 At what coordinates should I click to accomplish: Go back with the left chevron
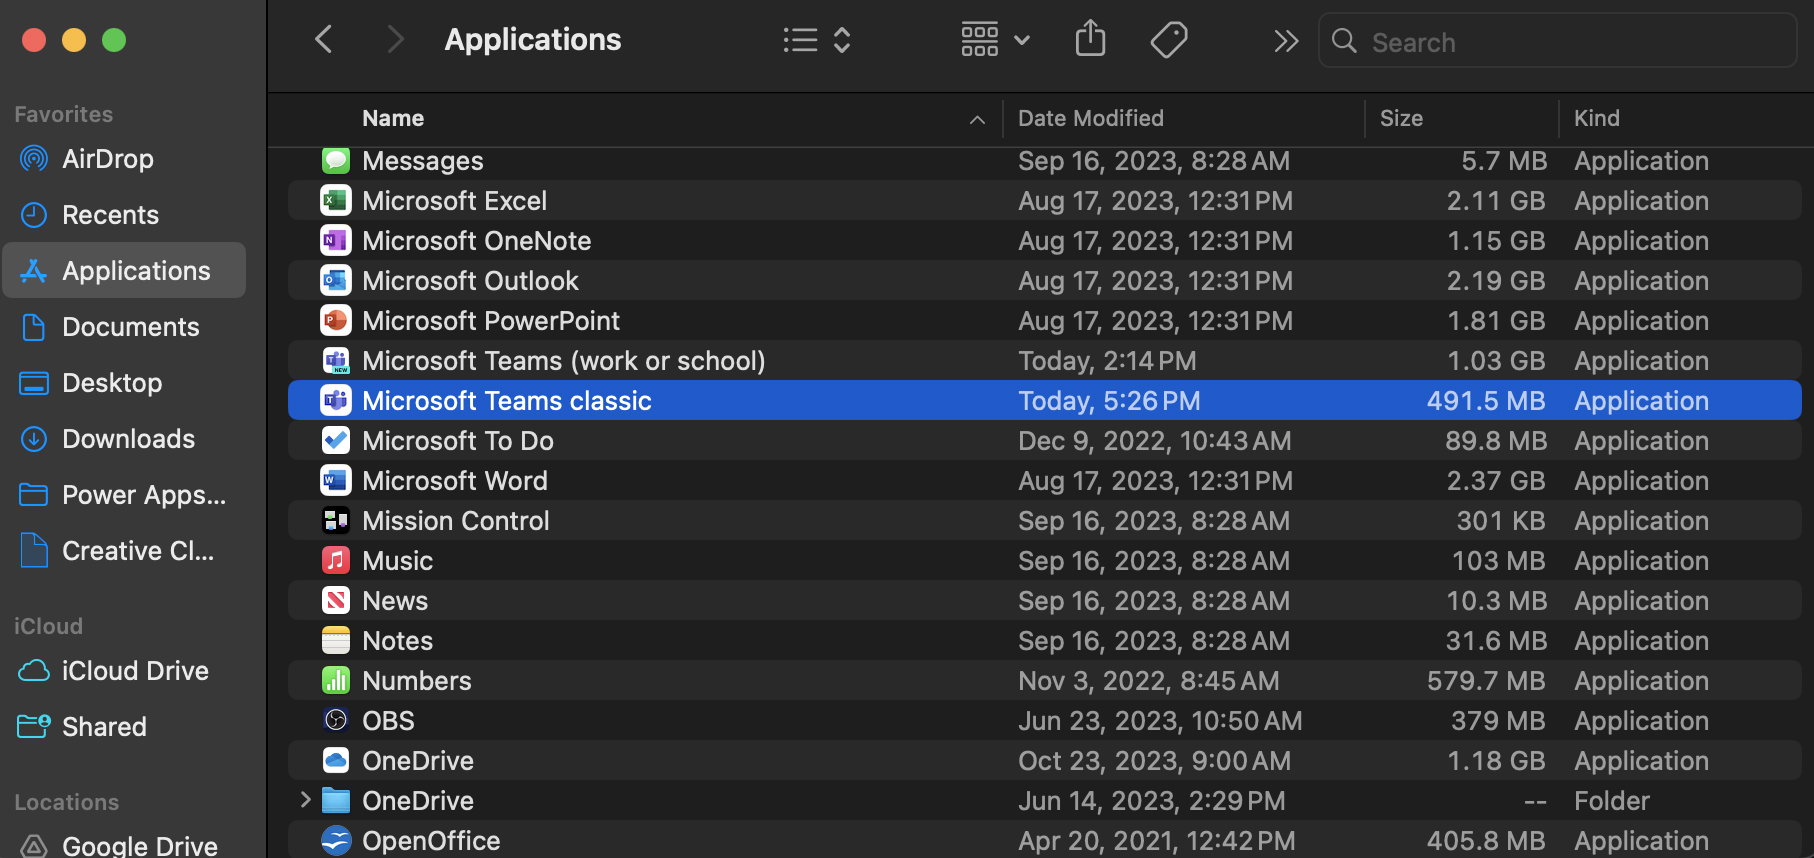point(323,40)
